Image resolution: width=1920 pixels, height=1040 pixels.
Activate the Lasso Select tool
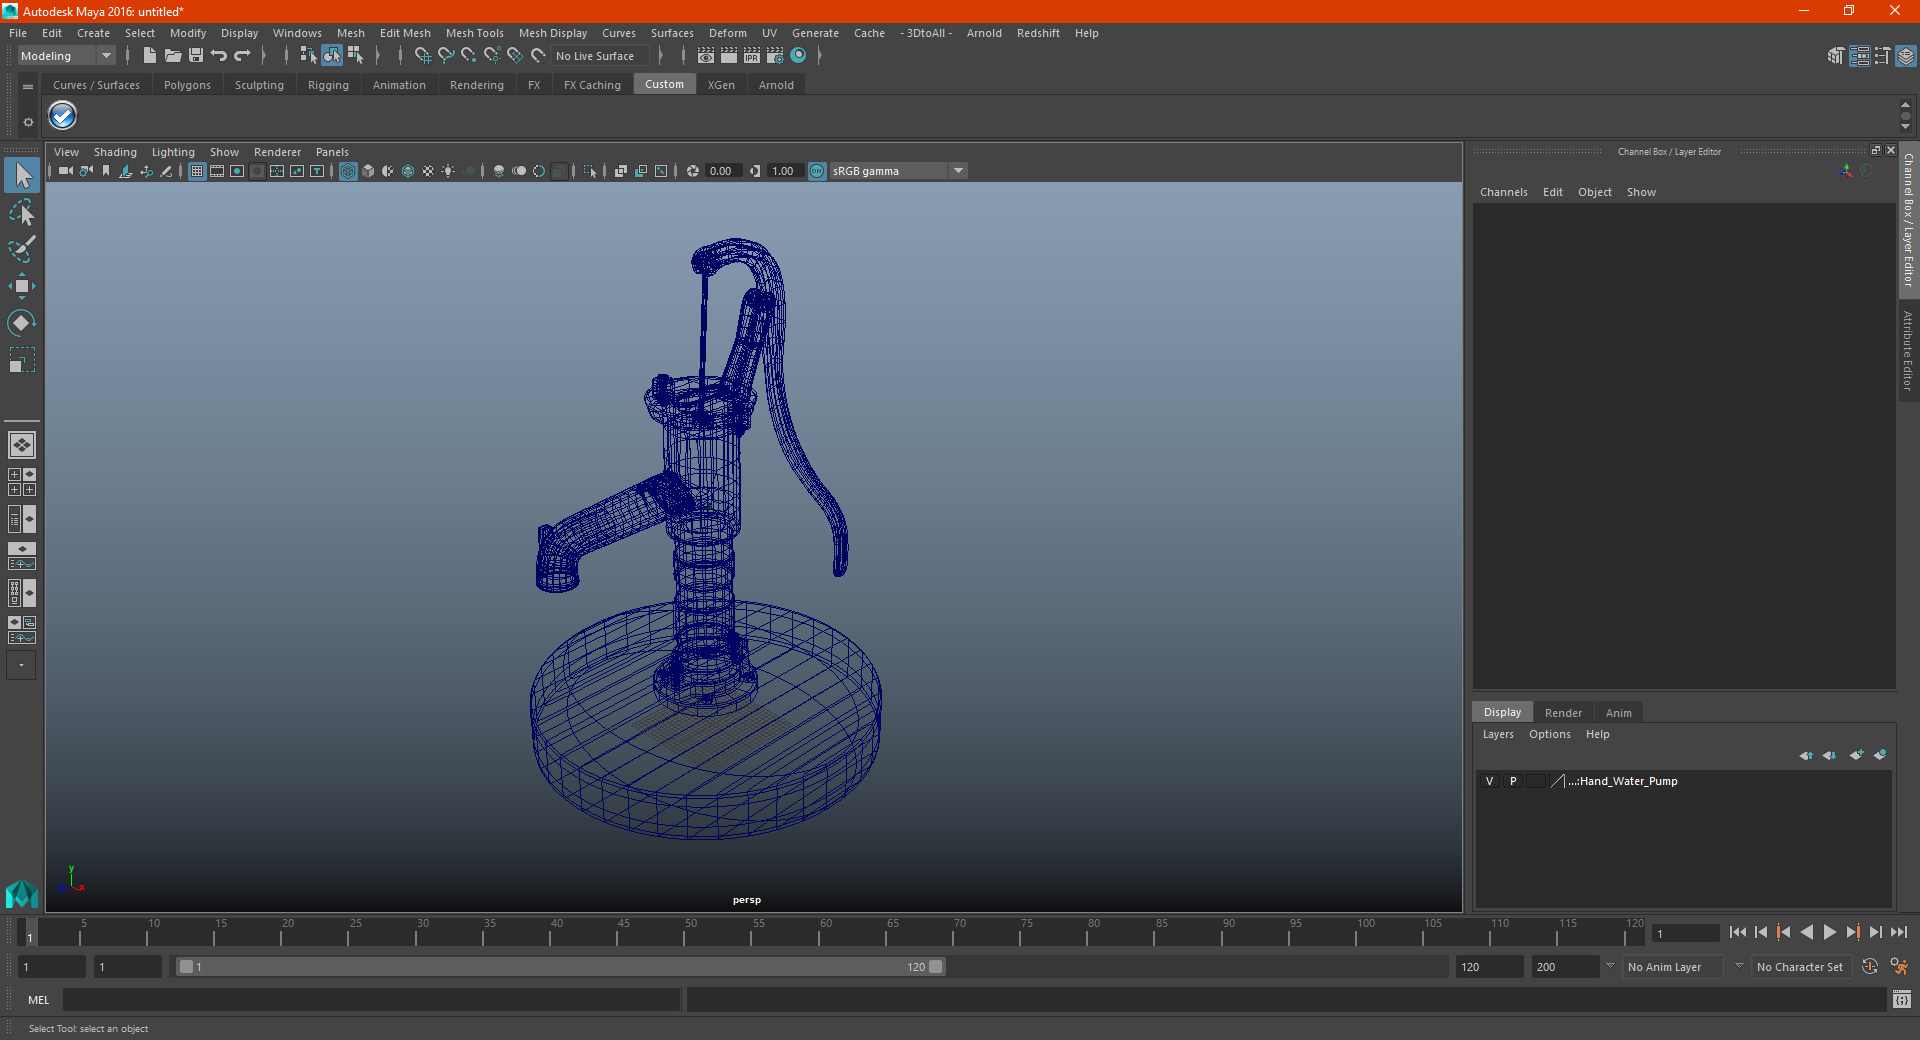[22, 212]
